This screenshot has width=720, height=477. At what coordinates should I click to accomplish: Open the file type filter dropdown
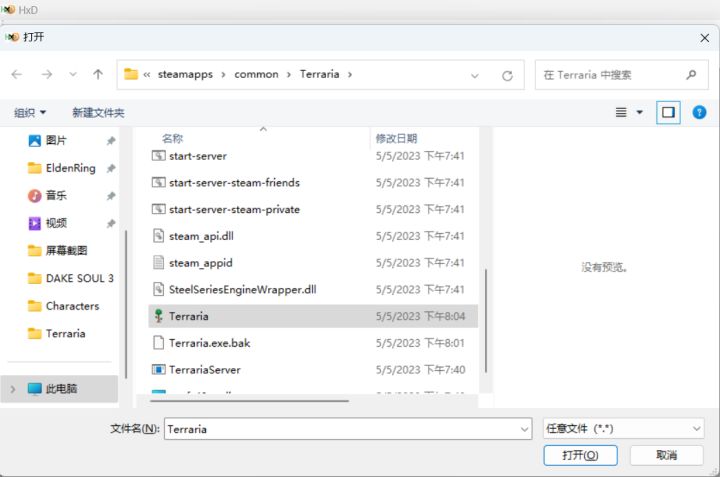pos(623,429)
